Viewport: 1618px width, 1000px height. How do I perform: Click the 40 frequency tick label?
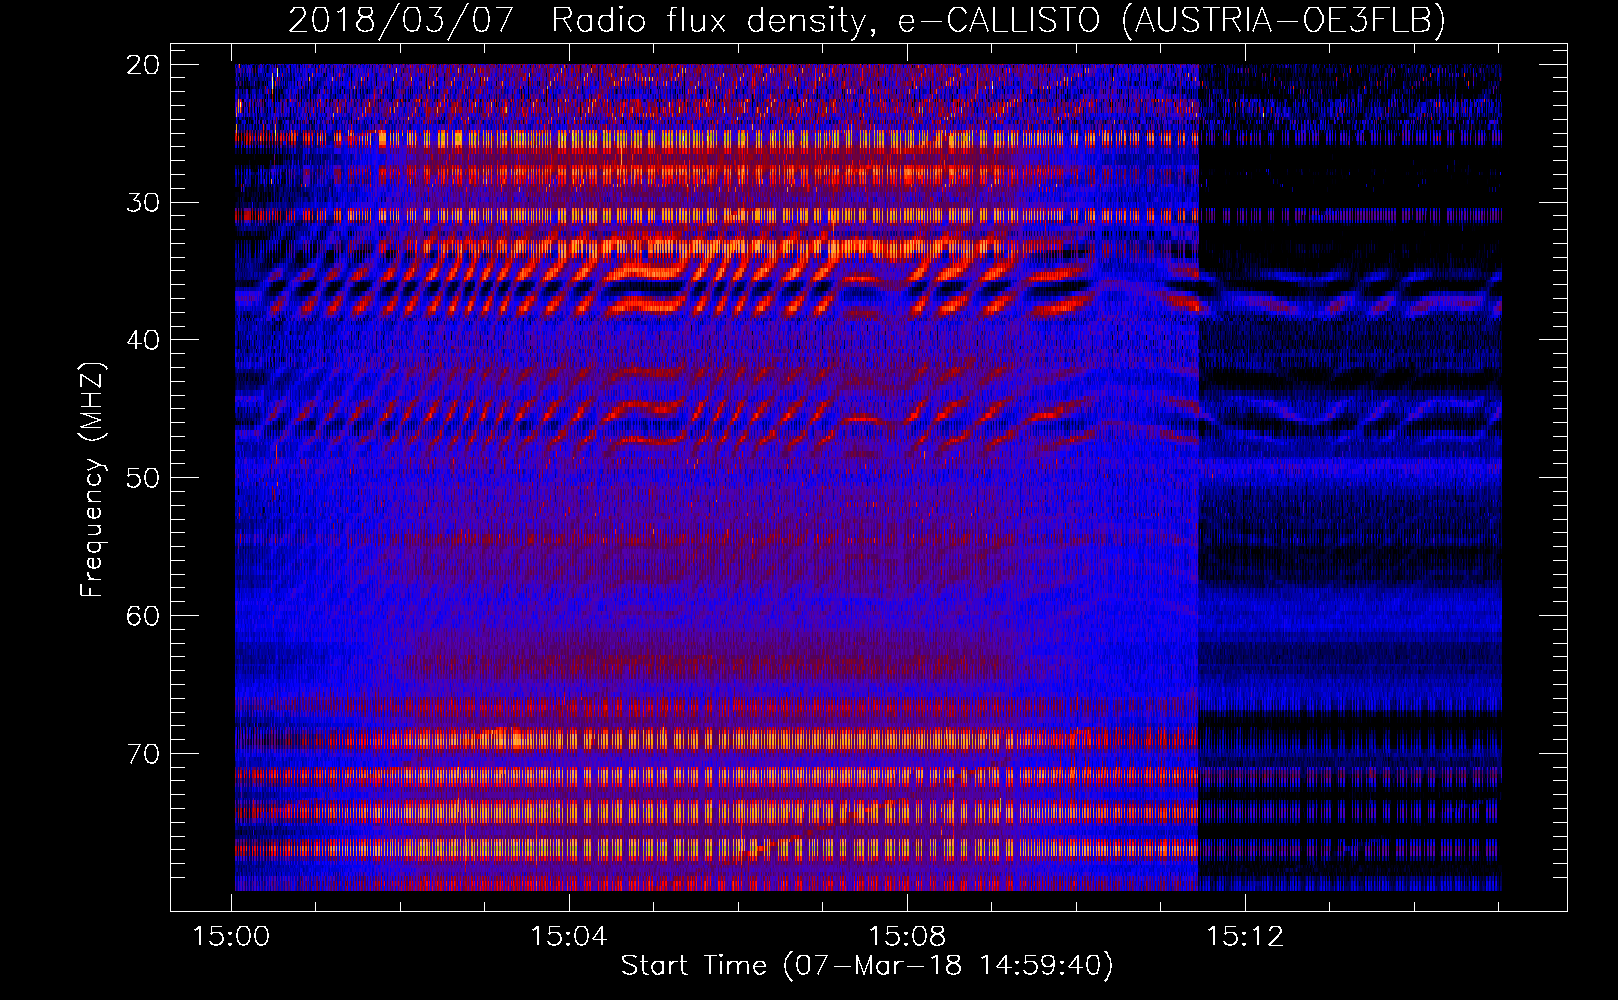point(144,340)
